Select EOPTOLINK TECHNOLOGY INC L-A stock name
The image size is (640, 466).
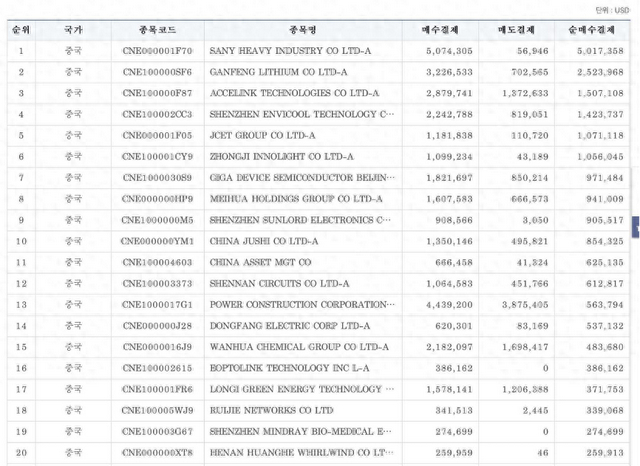289,368
